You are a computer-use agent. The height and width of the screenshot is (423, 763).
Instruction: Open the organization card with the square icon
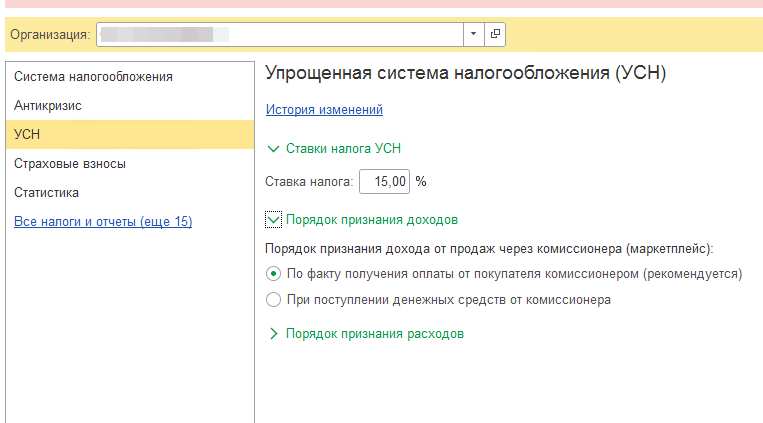tap(495, 34)
